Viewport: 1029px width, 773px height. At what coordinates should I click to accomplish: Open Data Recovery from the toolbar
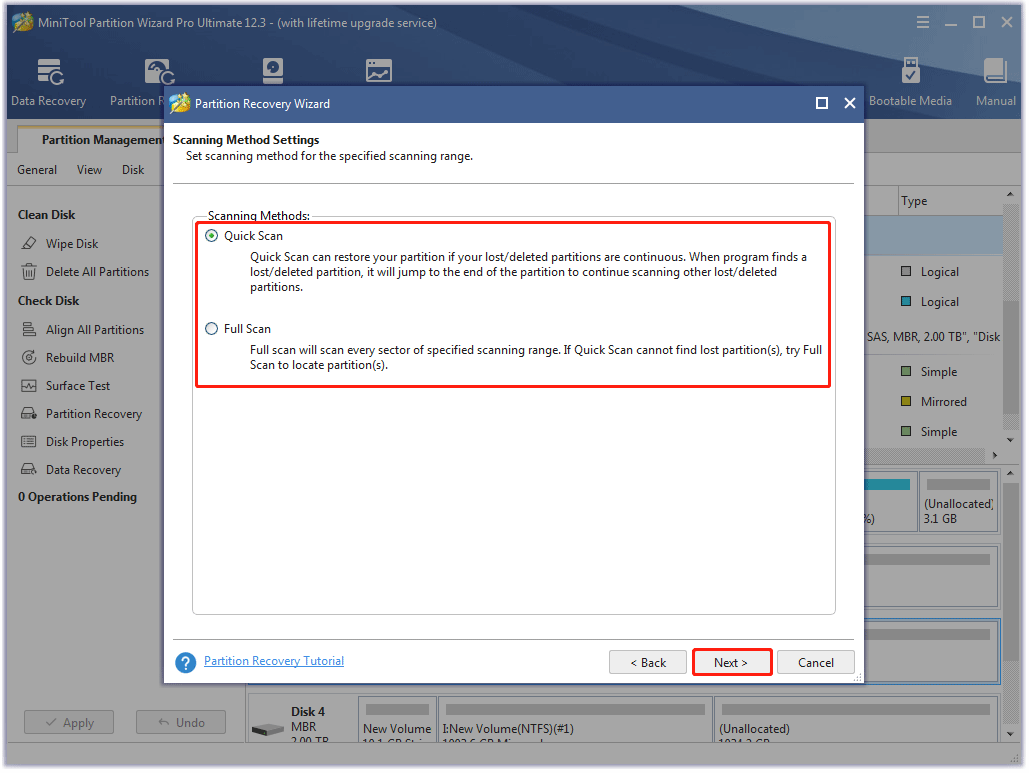48,82
